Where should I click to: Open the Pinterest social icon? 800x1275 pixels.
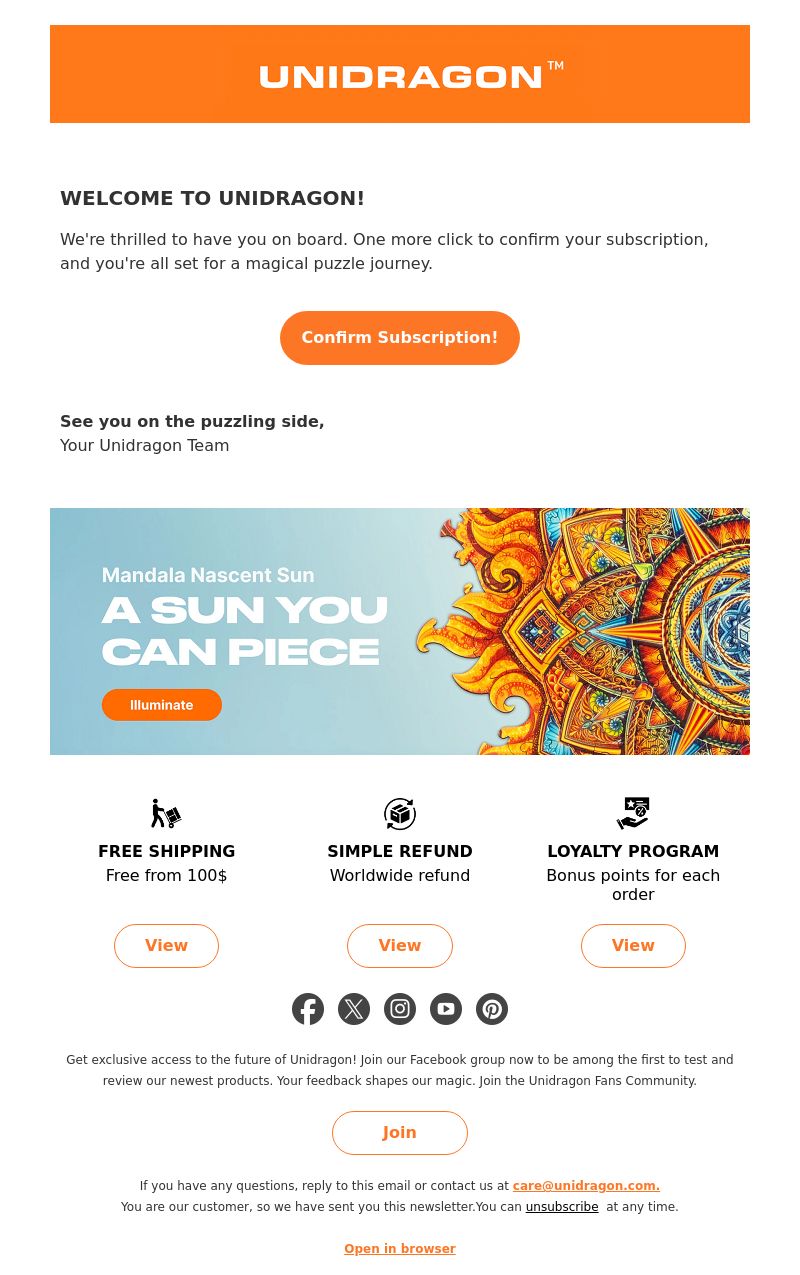coord(492,1009)
